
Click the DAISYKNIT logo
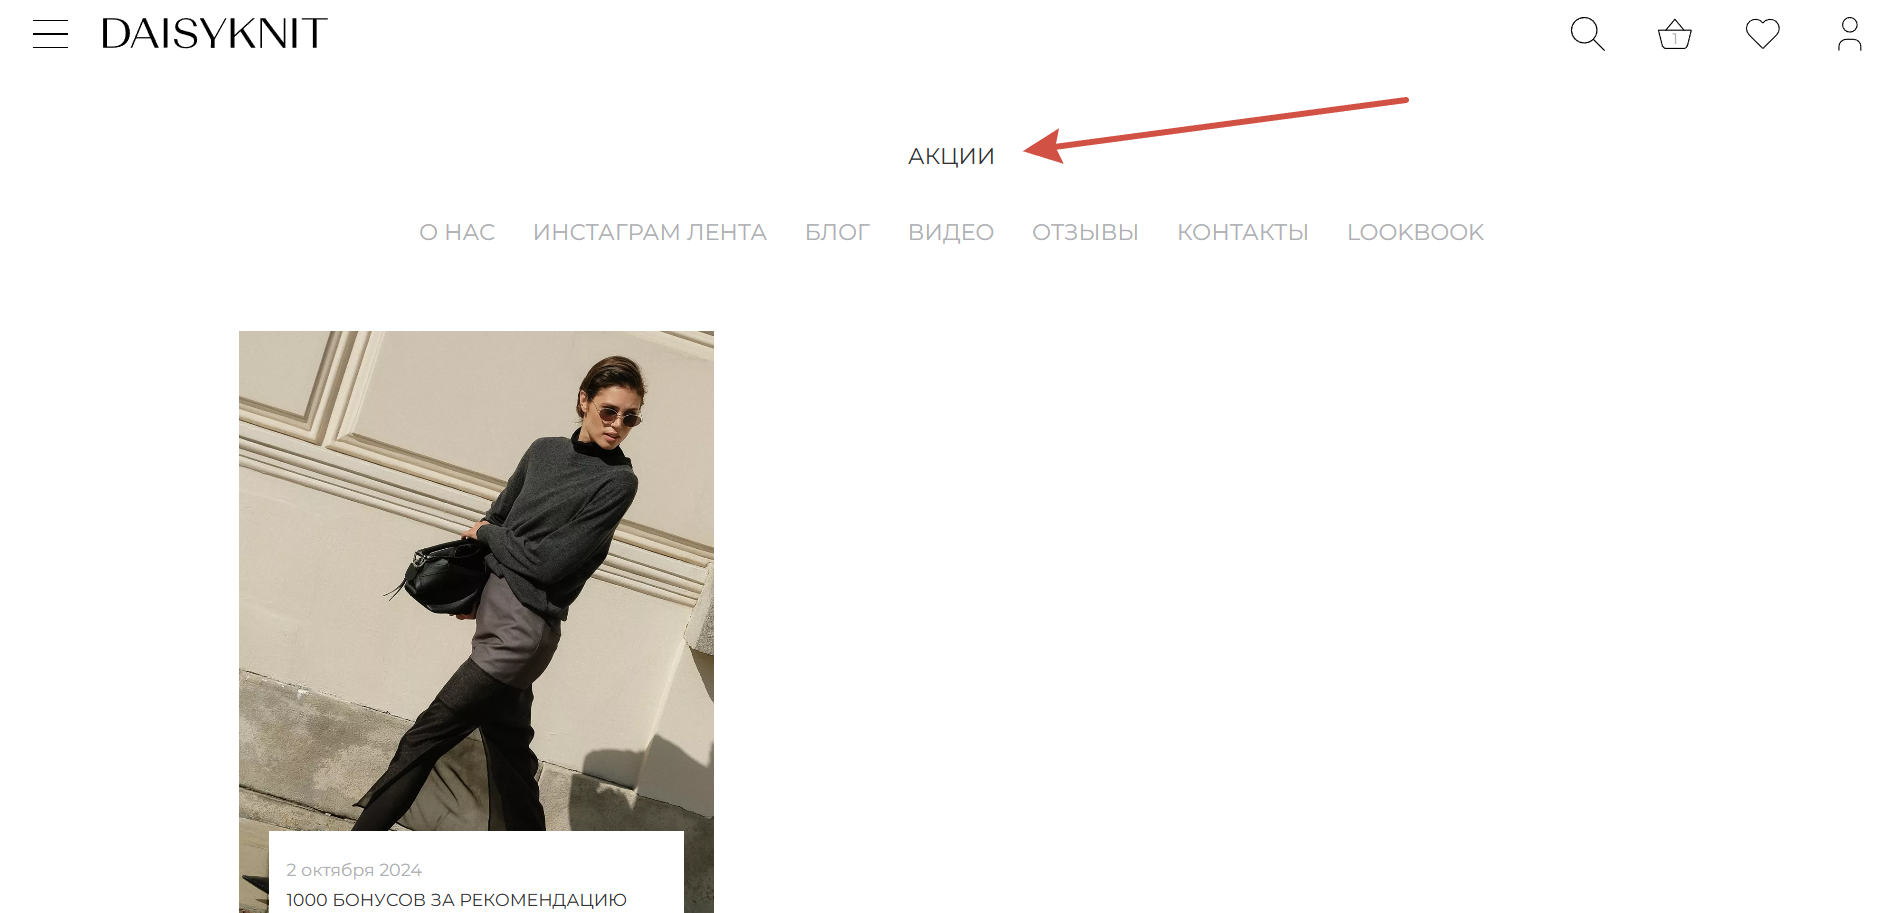tap(214, 34)
